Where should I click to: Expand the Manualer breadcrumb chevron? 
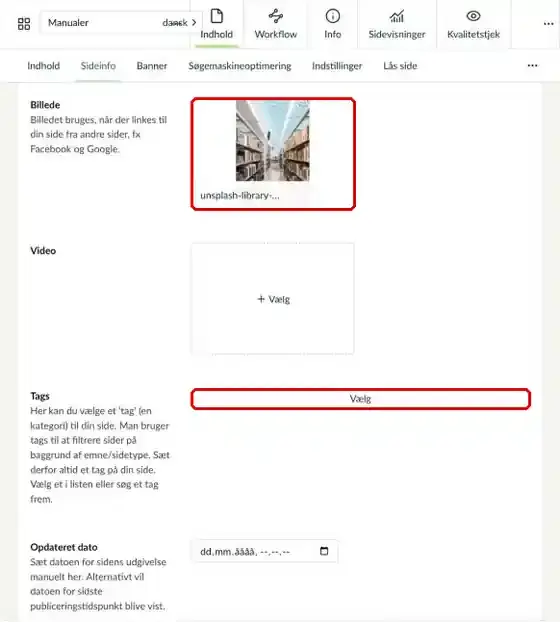coord(194,23)
